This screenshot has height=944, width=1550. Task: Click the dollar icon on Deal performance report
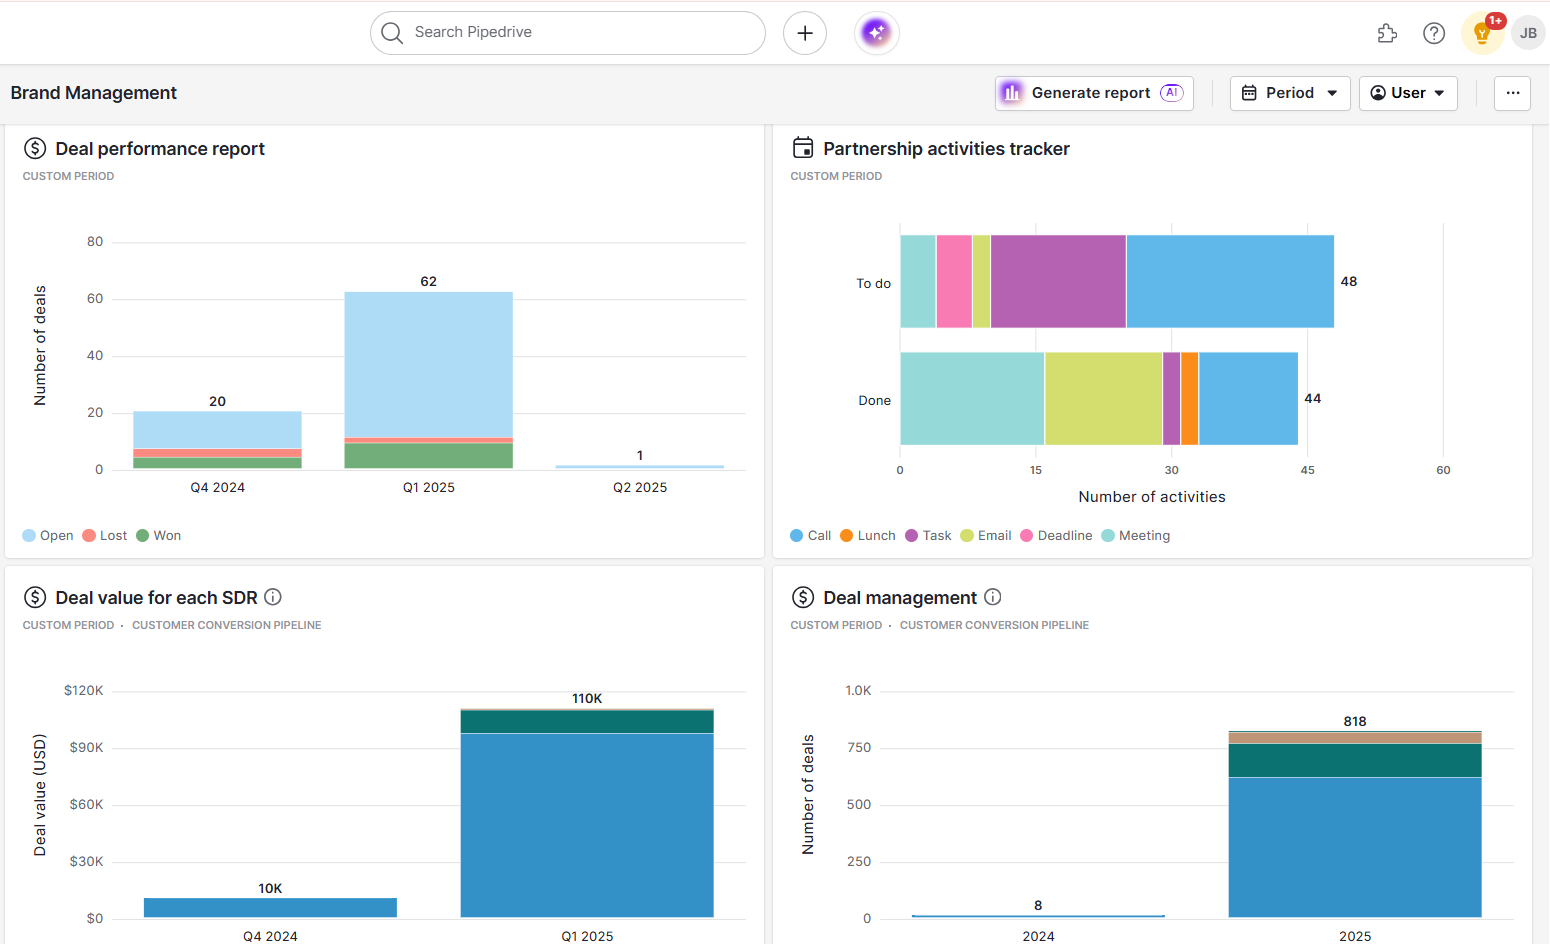point(34,148)
